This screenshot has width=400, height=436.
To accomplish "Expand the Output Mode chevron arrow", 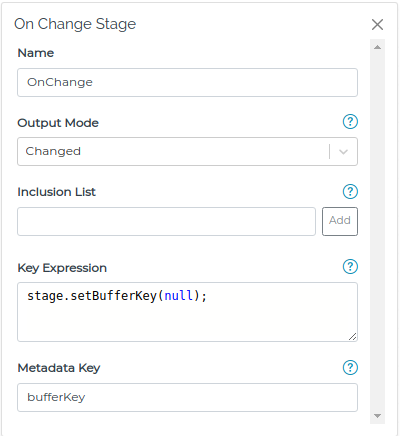I will click(x=343, y=152).
